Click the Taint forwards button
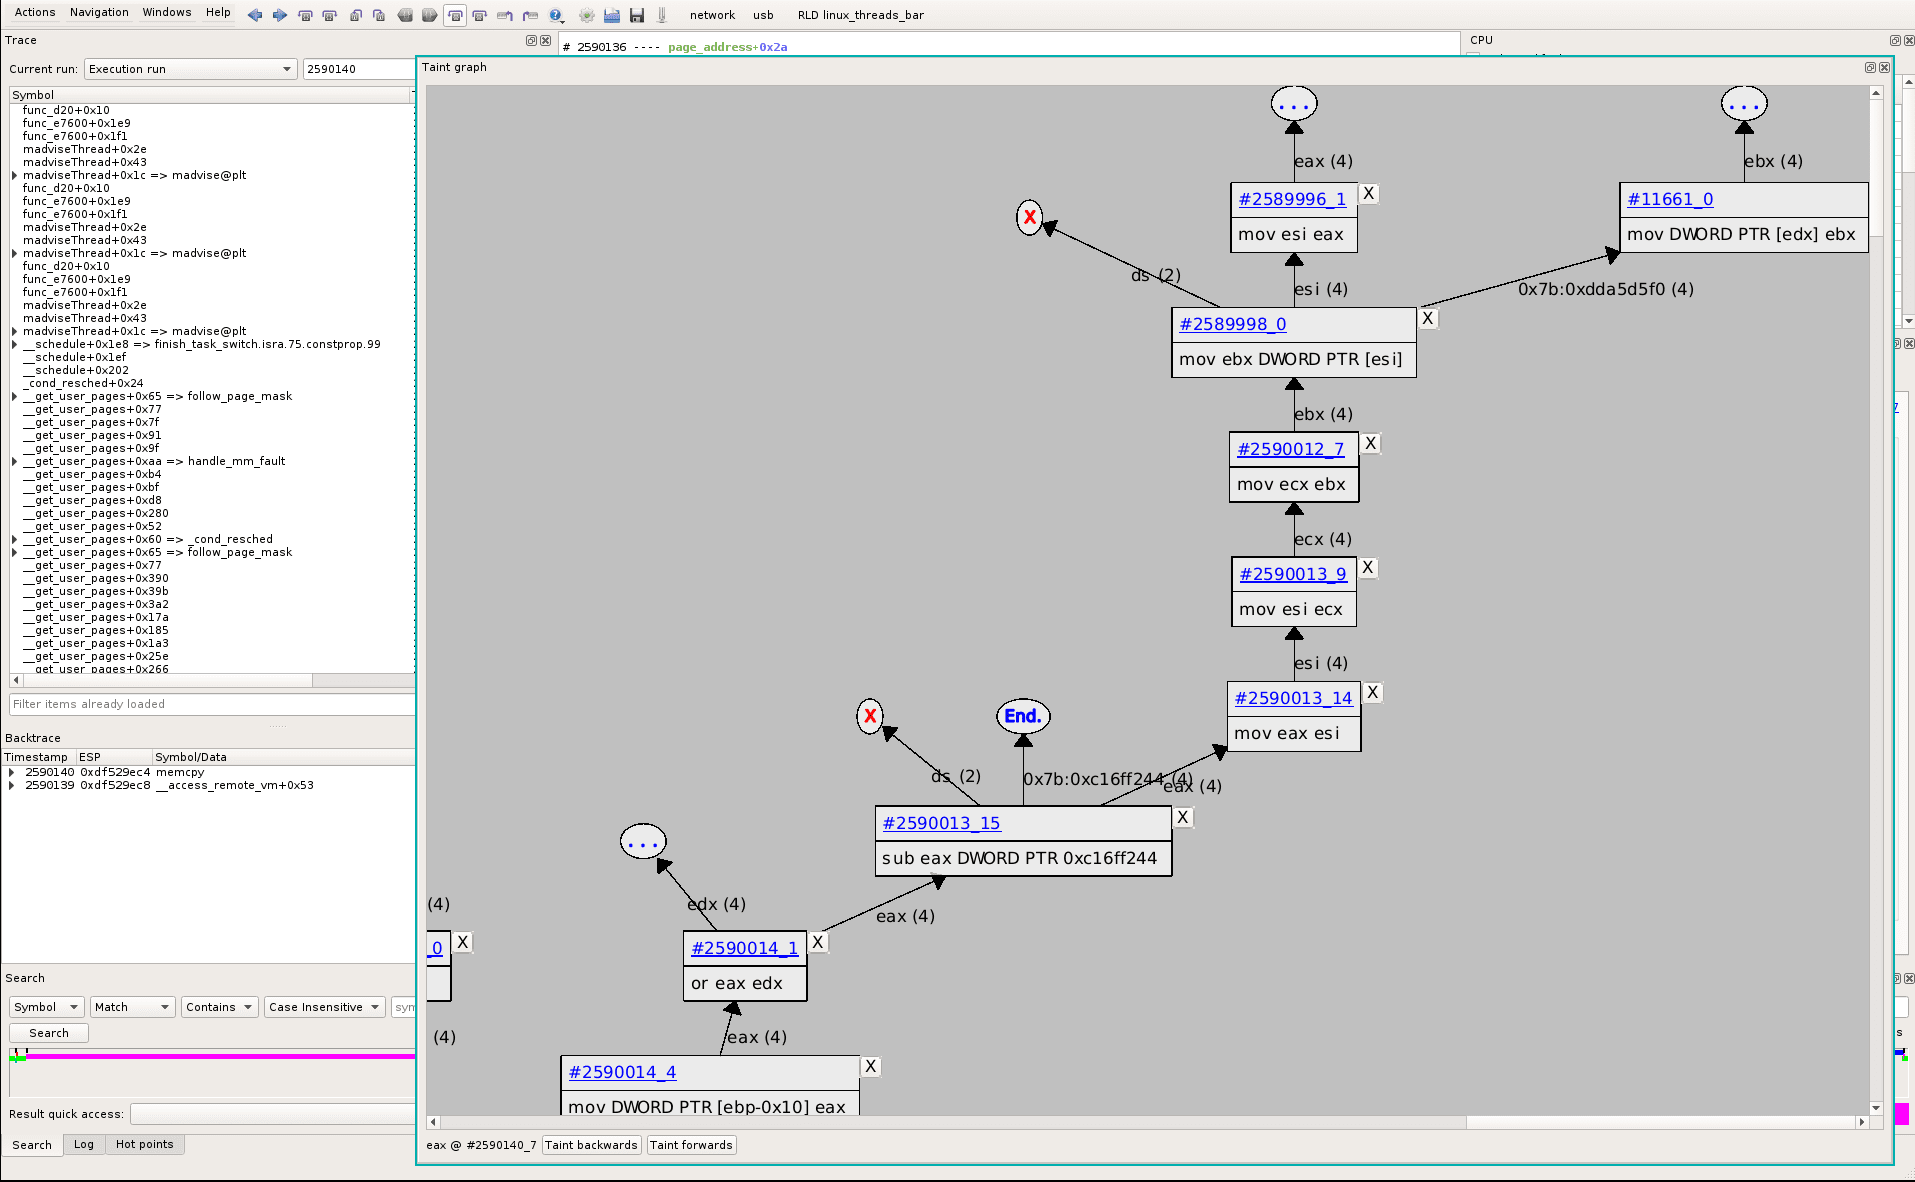The width and height of the screenshot is (1915, 1182). 691,1144
